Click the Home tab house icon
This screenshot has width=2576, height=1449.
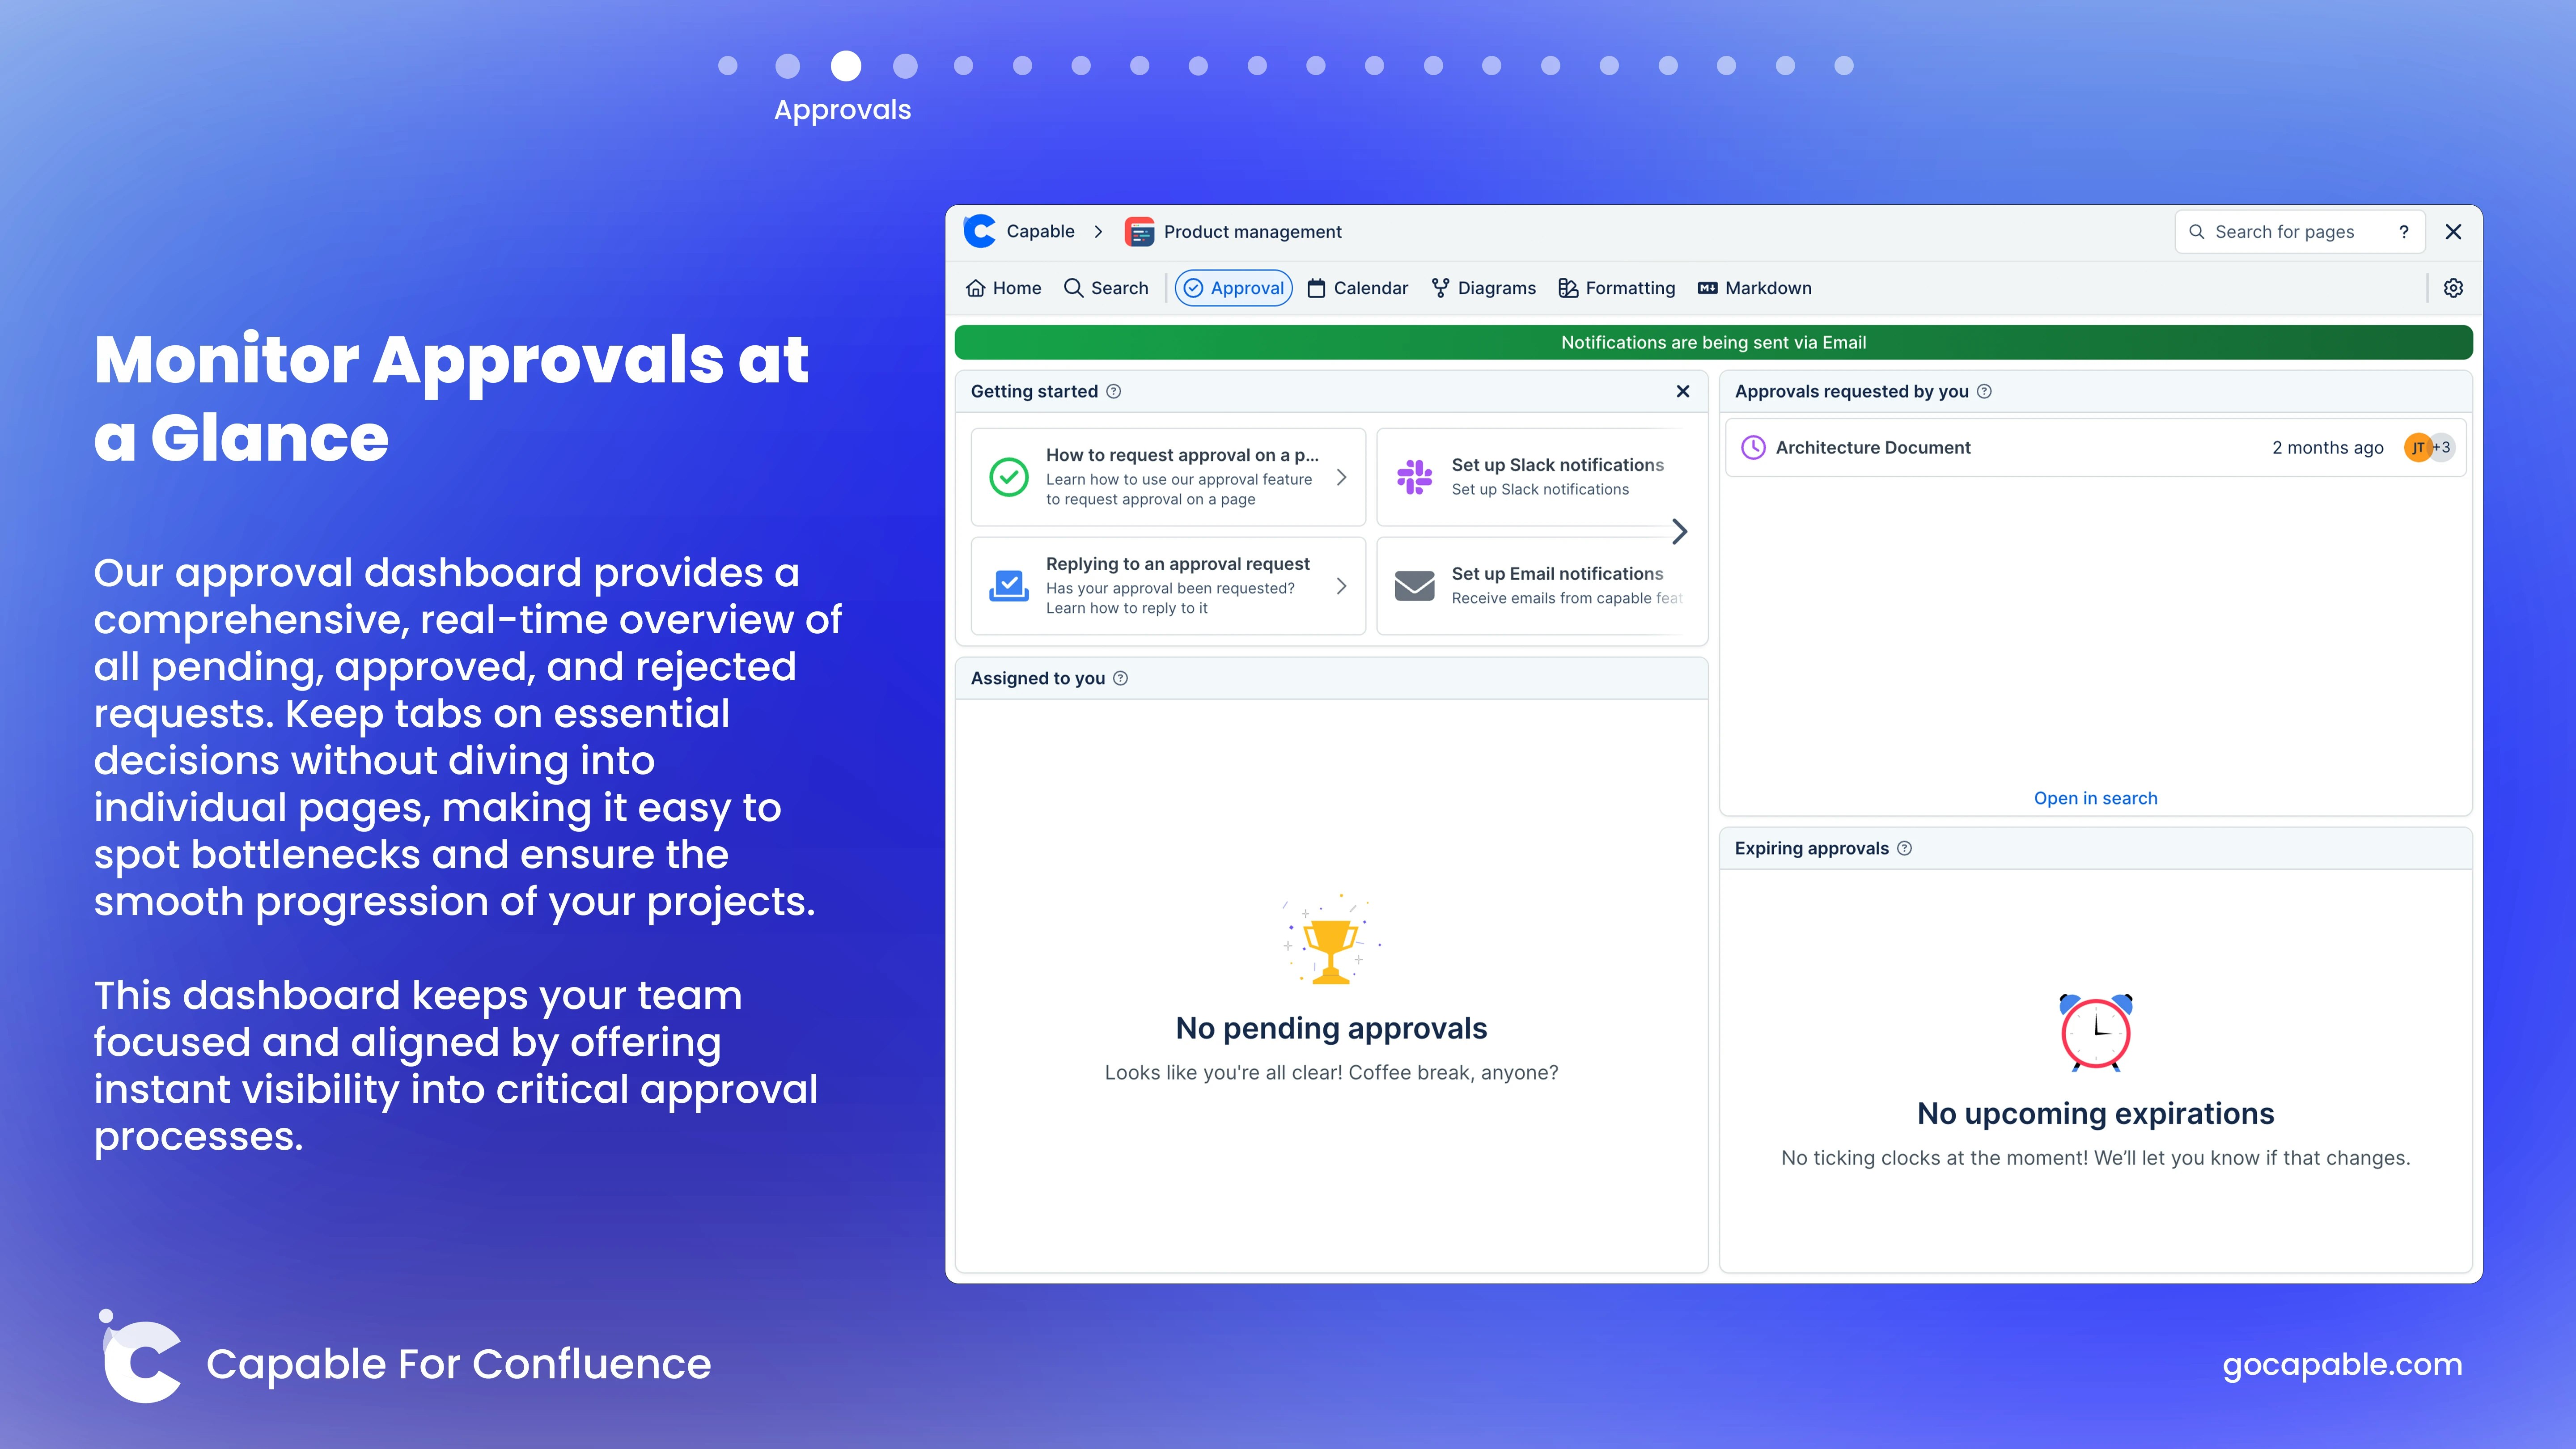[976, 288]
